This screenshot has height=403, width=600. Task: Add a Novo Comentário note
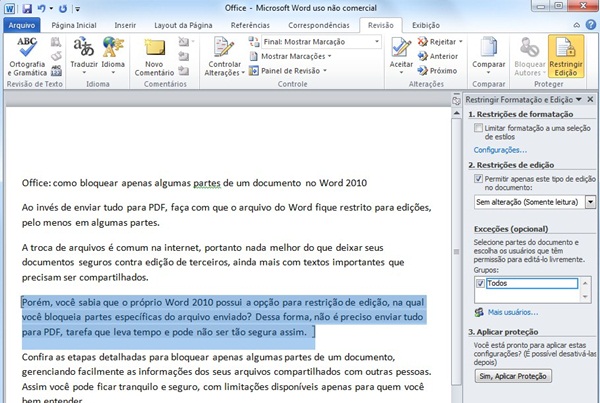coord(154,56)
